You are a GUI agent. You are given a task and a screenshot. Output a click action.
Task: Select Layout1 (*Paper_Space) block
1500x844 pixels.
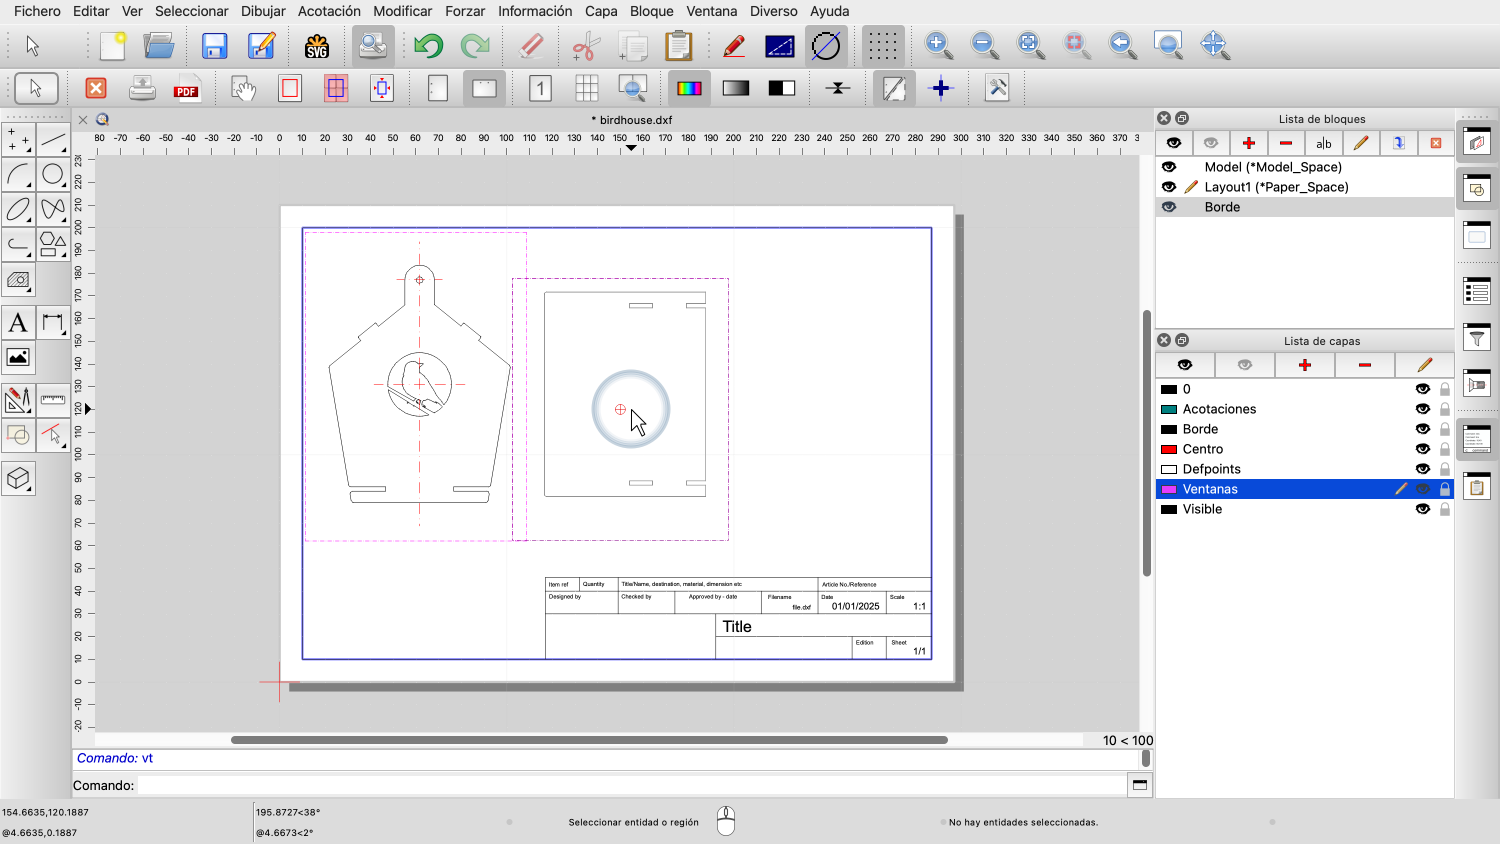click(1276, 187)
